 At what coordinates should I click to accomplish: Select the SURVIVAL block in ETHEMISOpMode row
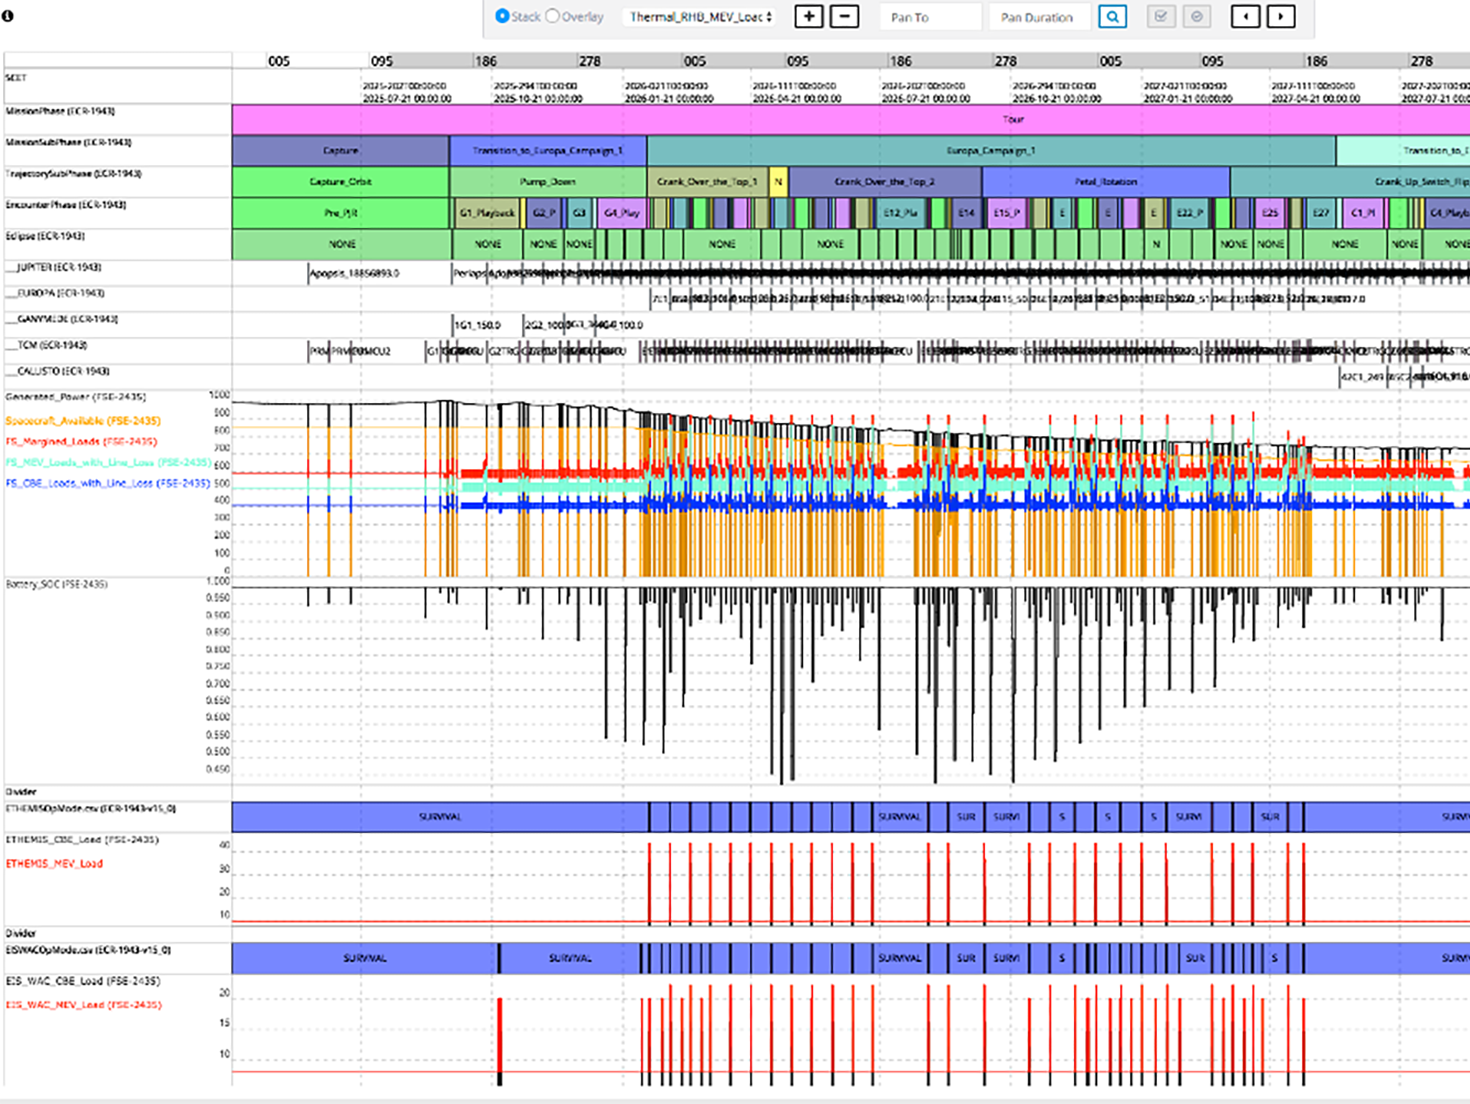(x=440, y=817)
